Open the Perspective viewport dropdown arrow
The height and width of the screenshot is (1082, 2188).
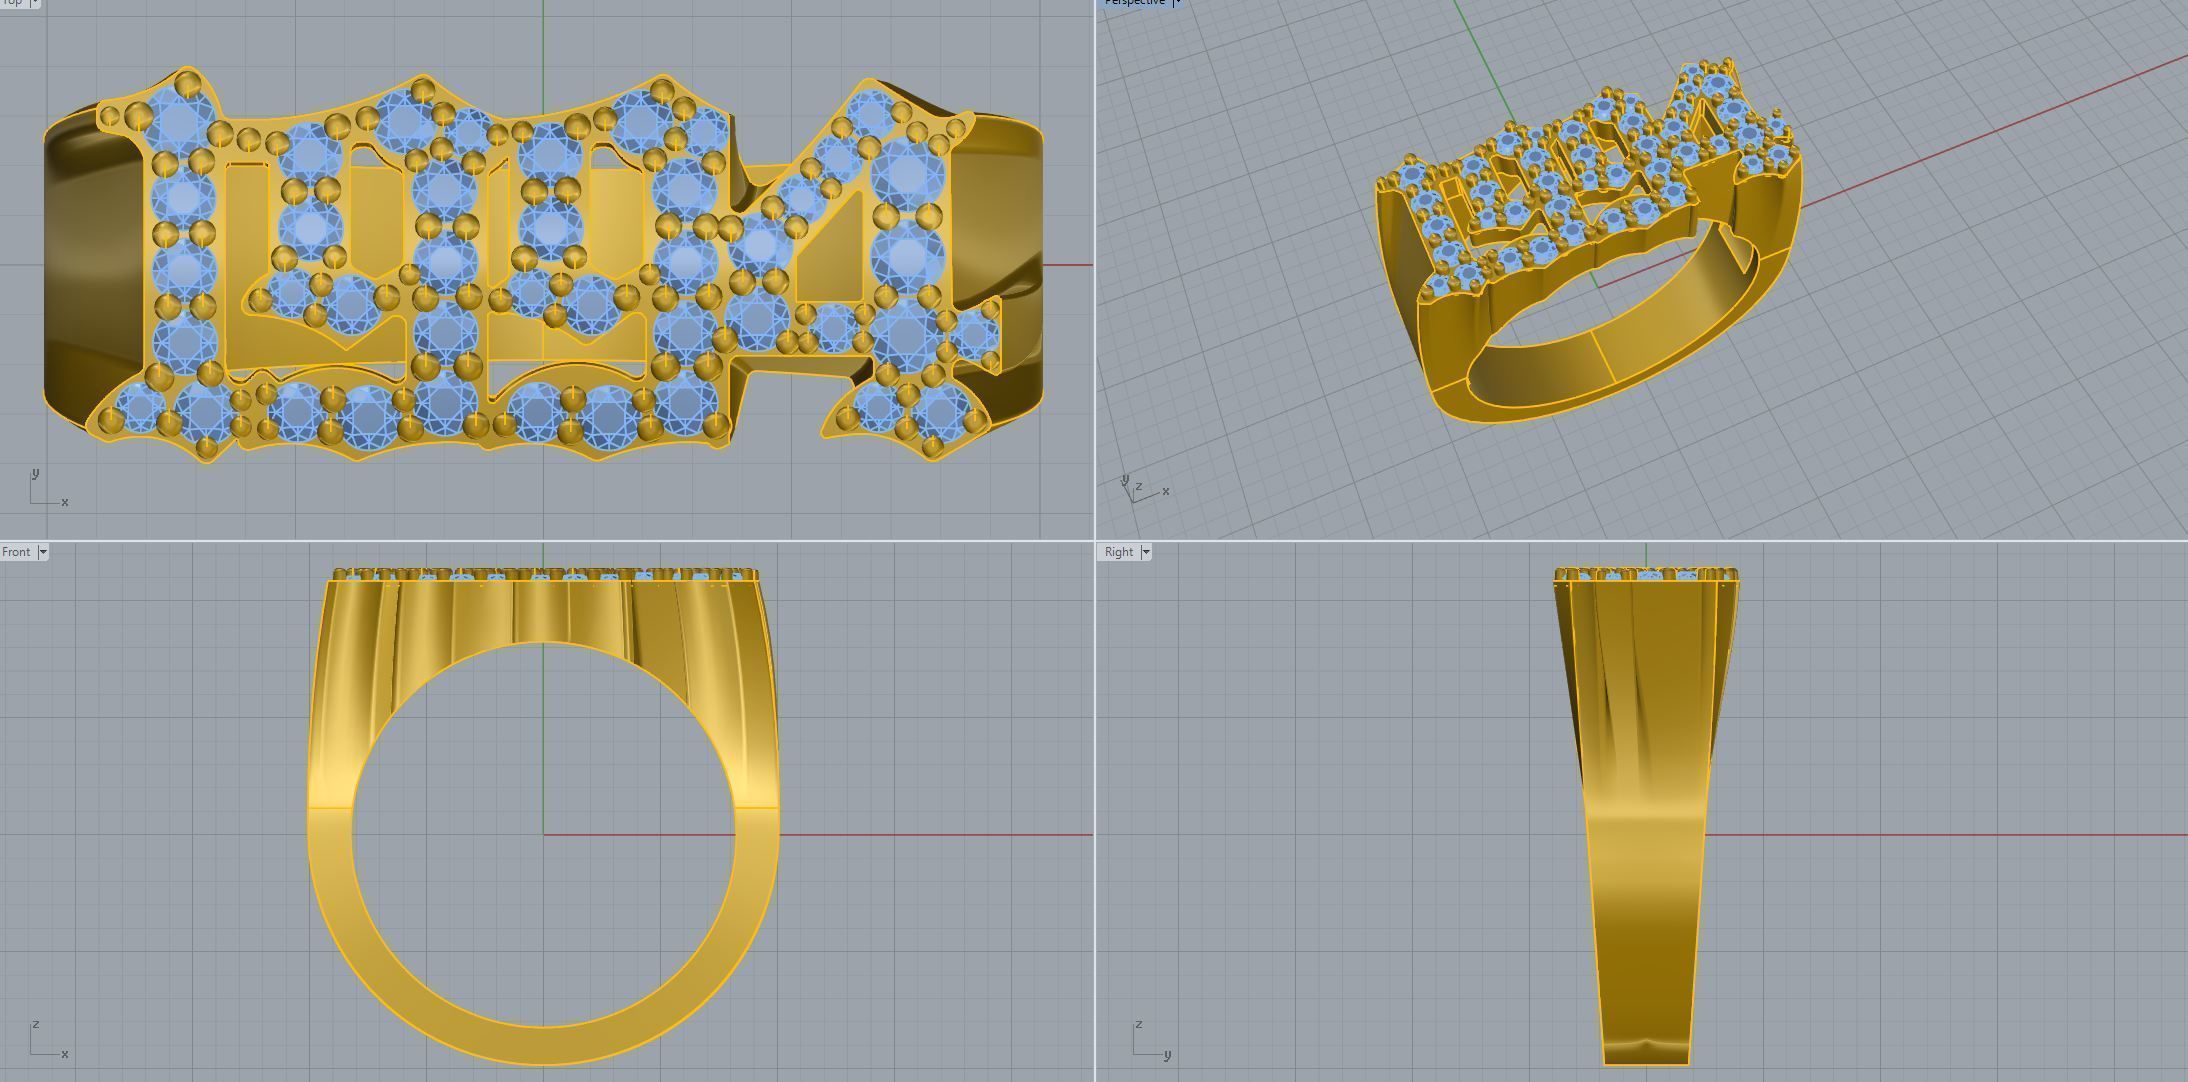pyautogui.click(x=1177, y=3)
